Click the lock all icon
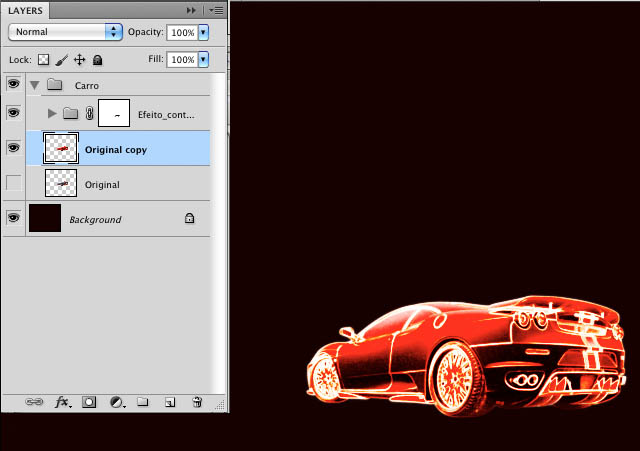640x451 pixels. click(x=97, y=60)
